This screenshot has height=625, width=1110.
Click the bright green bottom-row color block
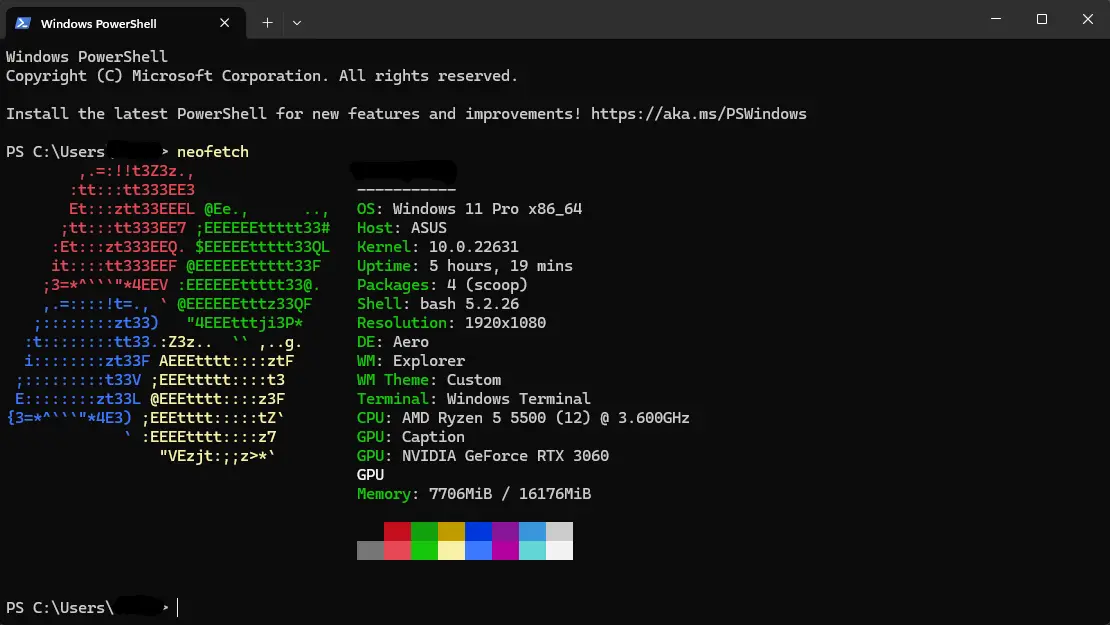(424, 551)
